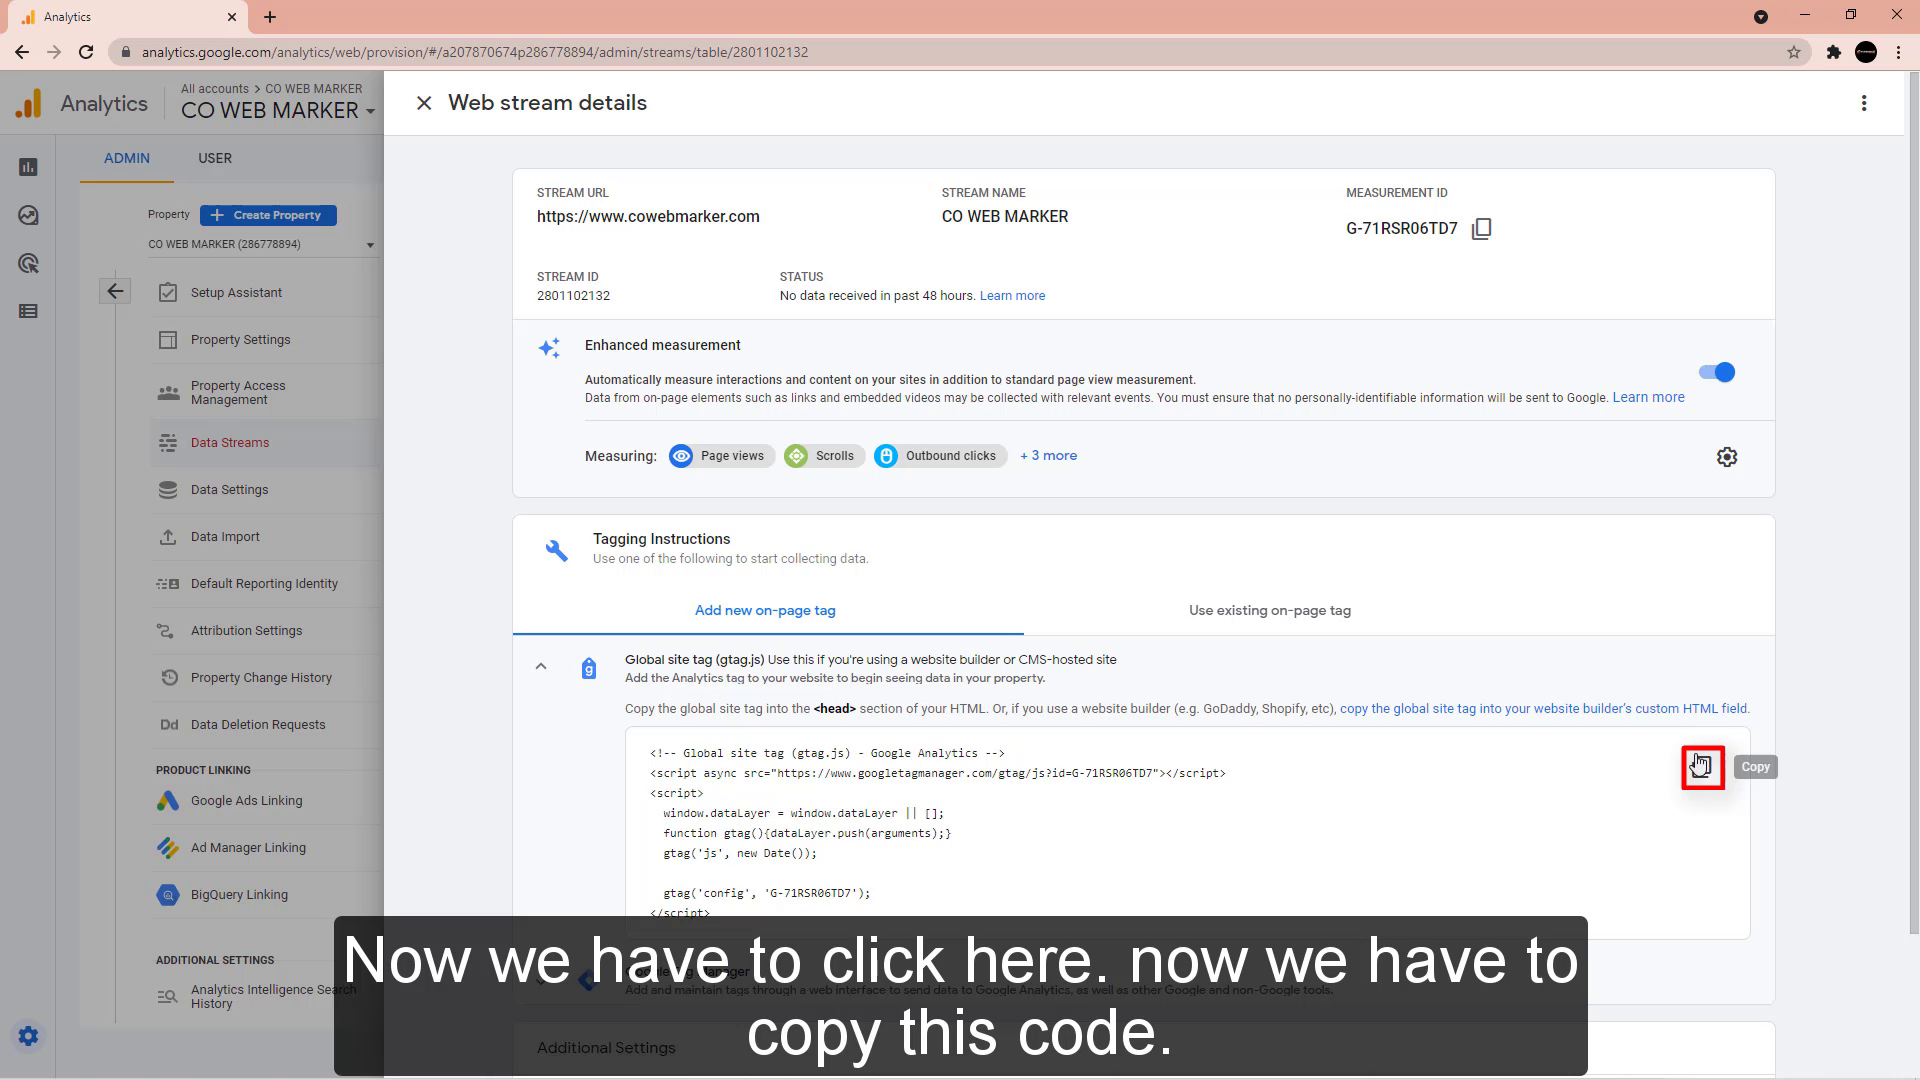Reload the Analytics page
This screenshot has width=1920, height=1080.
(86, 52)
